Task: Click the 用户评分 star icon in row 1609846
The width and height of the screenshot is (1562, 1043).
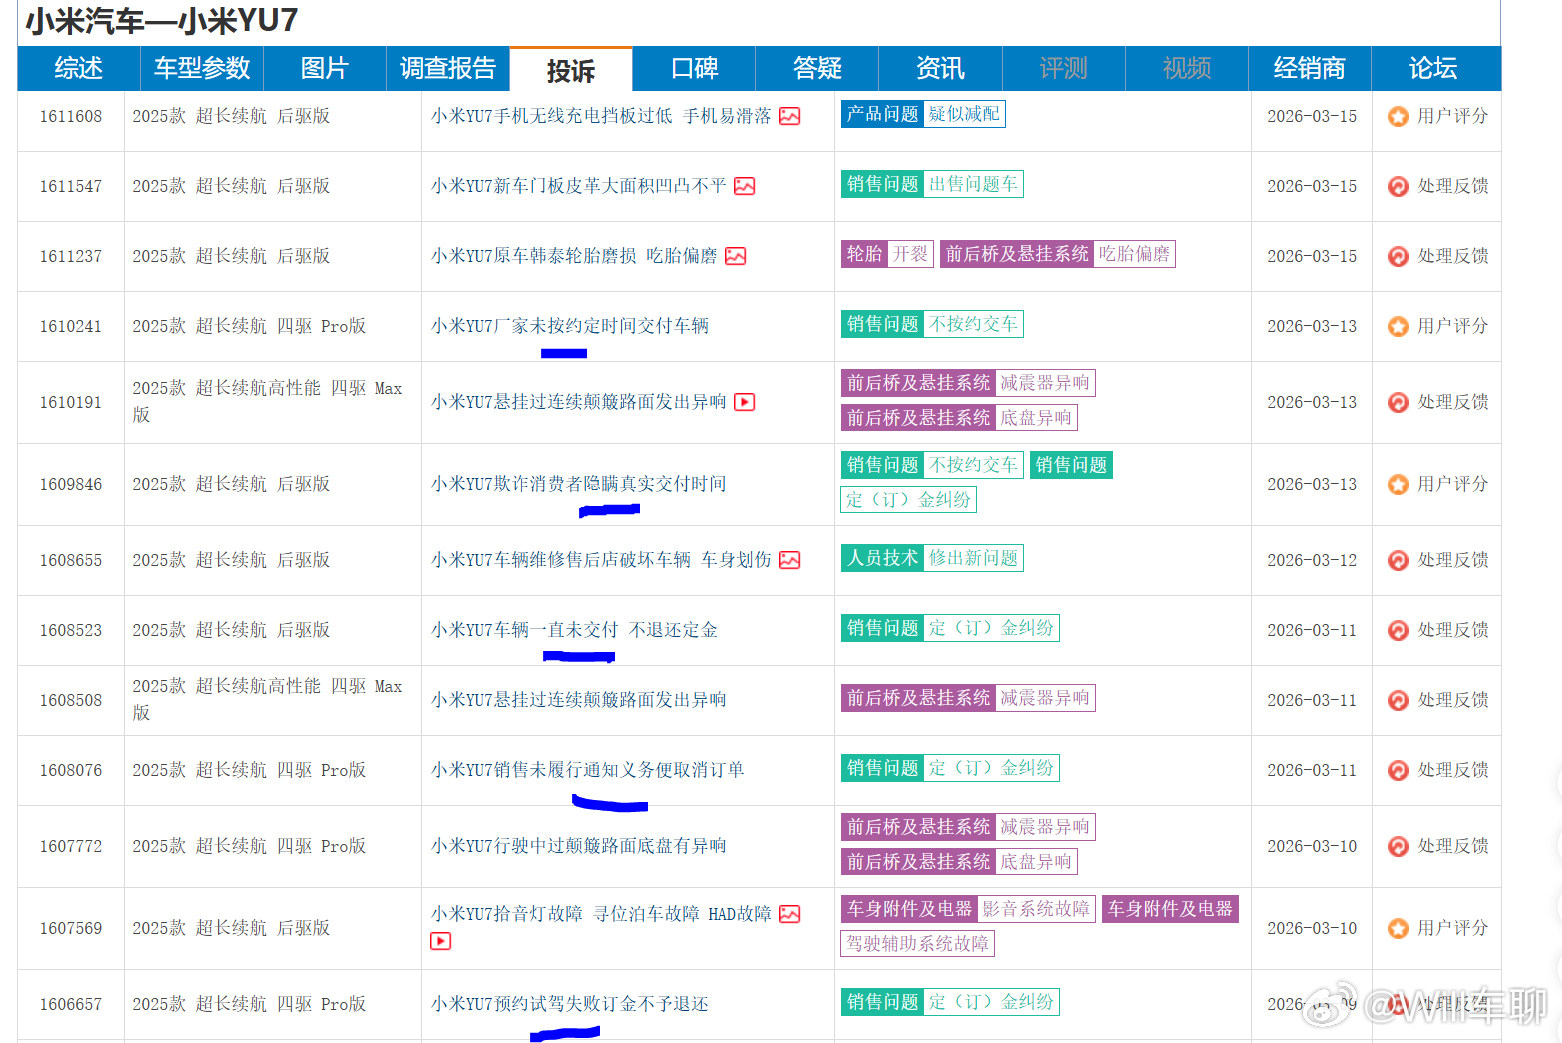Action: pyautogui.click(x=1398, y=484)
